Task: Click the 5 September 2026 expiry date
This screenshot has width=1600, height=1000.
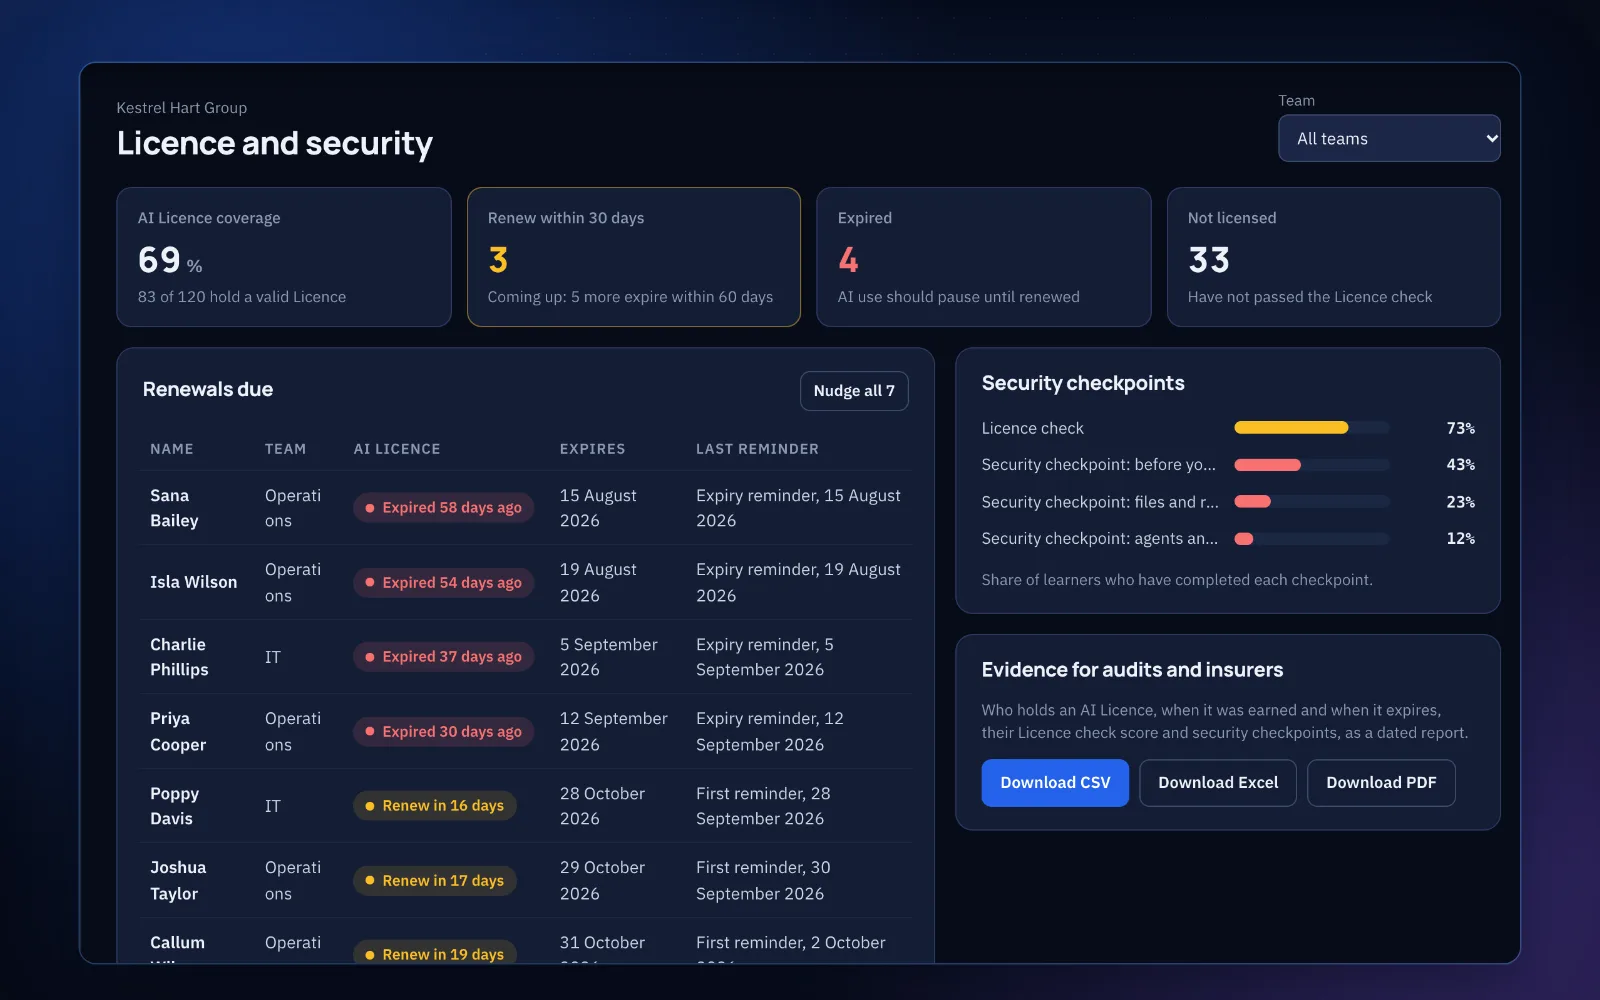Action: [609, 657]
